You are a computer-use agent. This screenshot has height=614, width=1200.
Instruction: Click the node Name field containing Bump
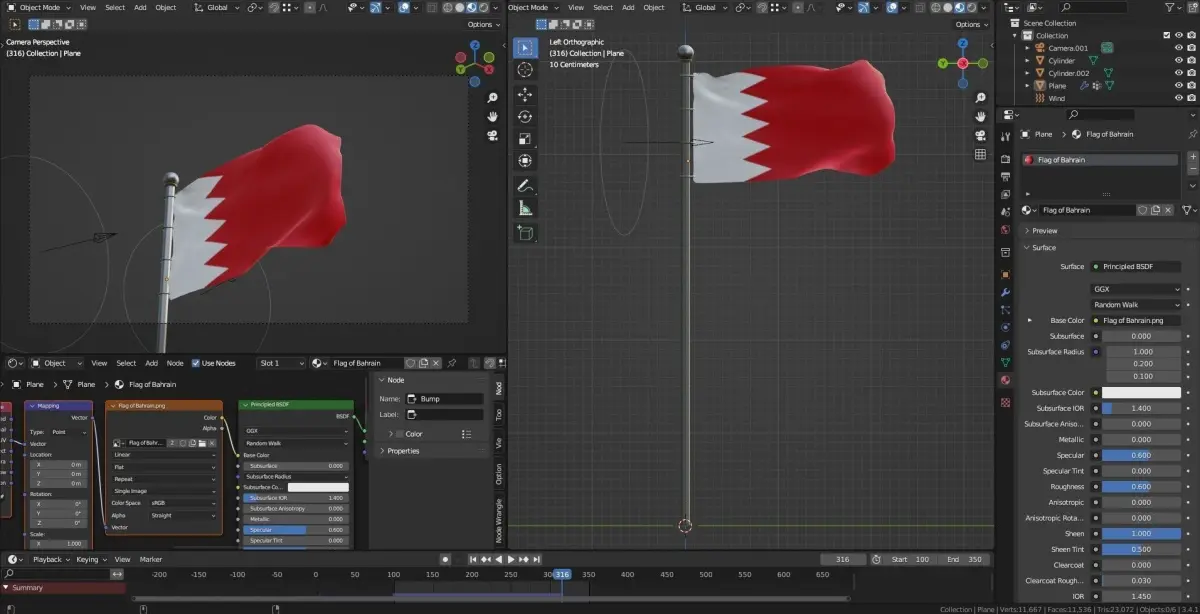(444, 399)
